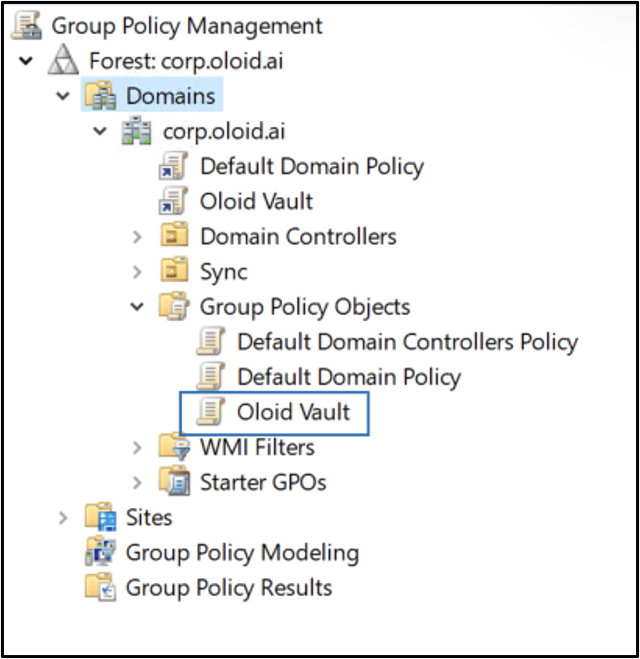Collapse the Group Policy Objects container
This screenshot has height=659, width=640.
click(137, 307)
